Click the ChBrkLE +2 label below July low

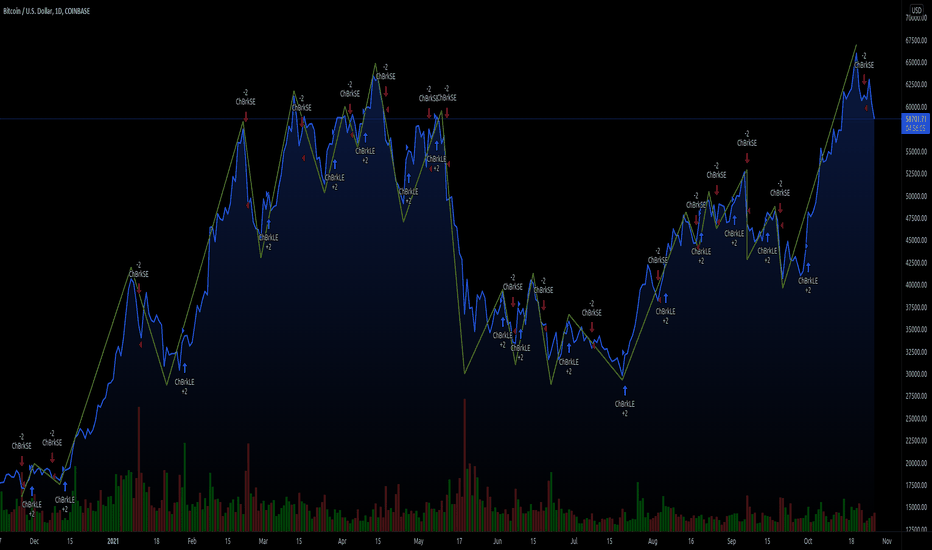(x=625, y=408)
